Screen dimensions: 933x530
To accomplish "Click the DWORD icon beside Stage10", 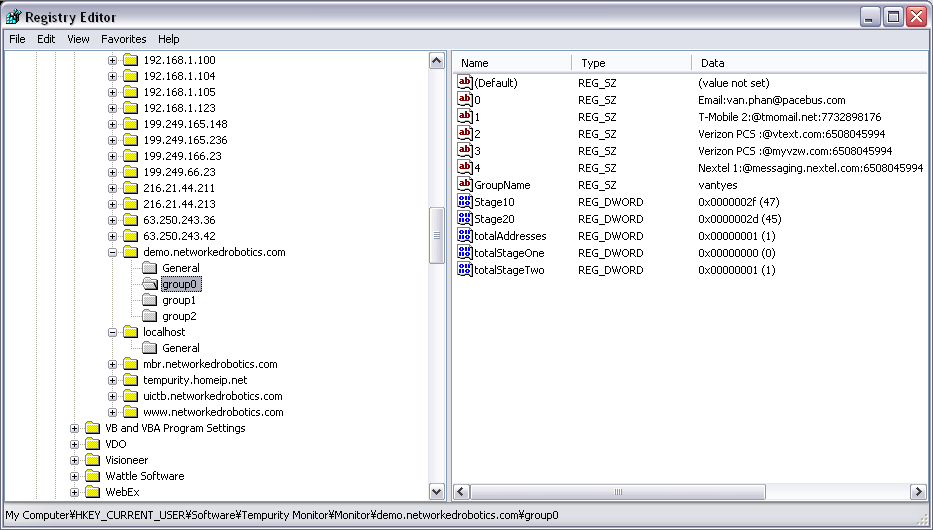I will (465, 202).
